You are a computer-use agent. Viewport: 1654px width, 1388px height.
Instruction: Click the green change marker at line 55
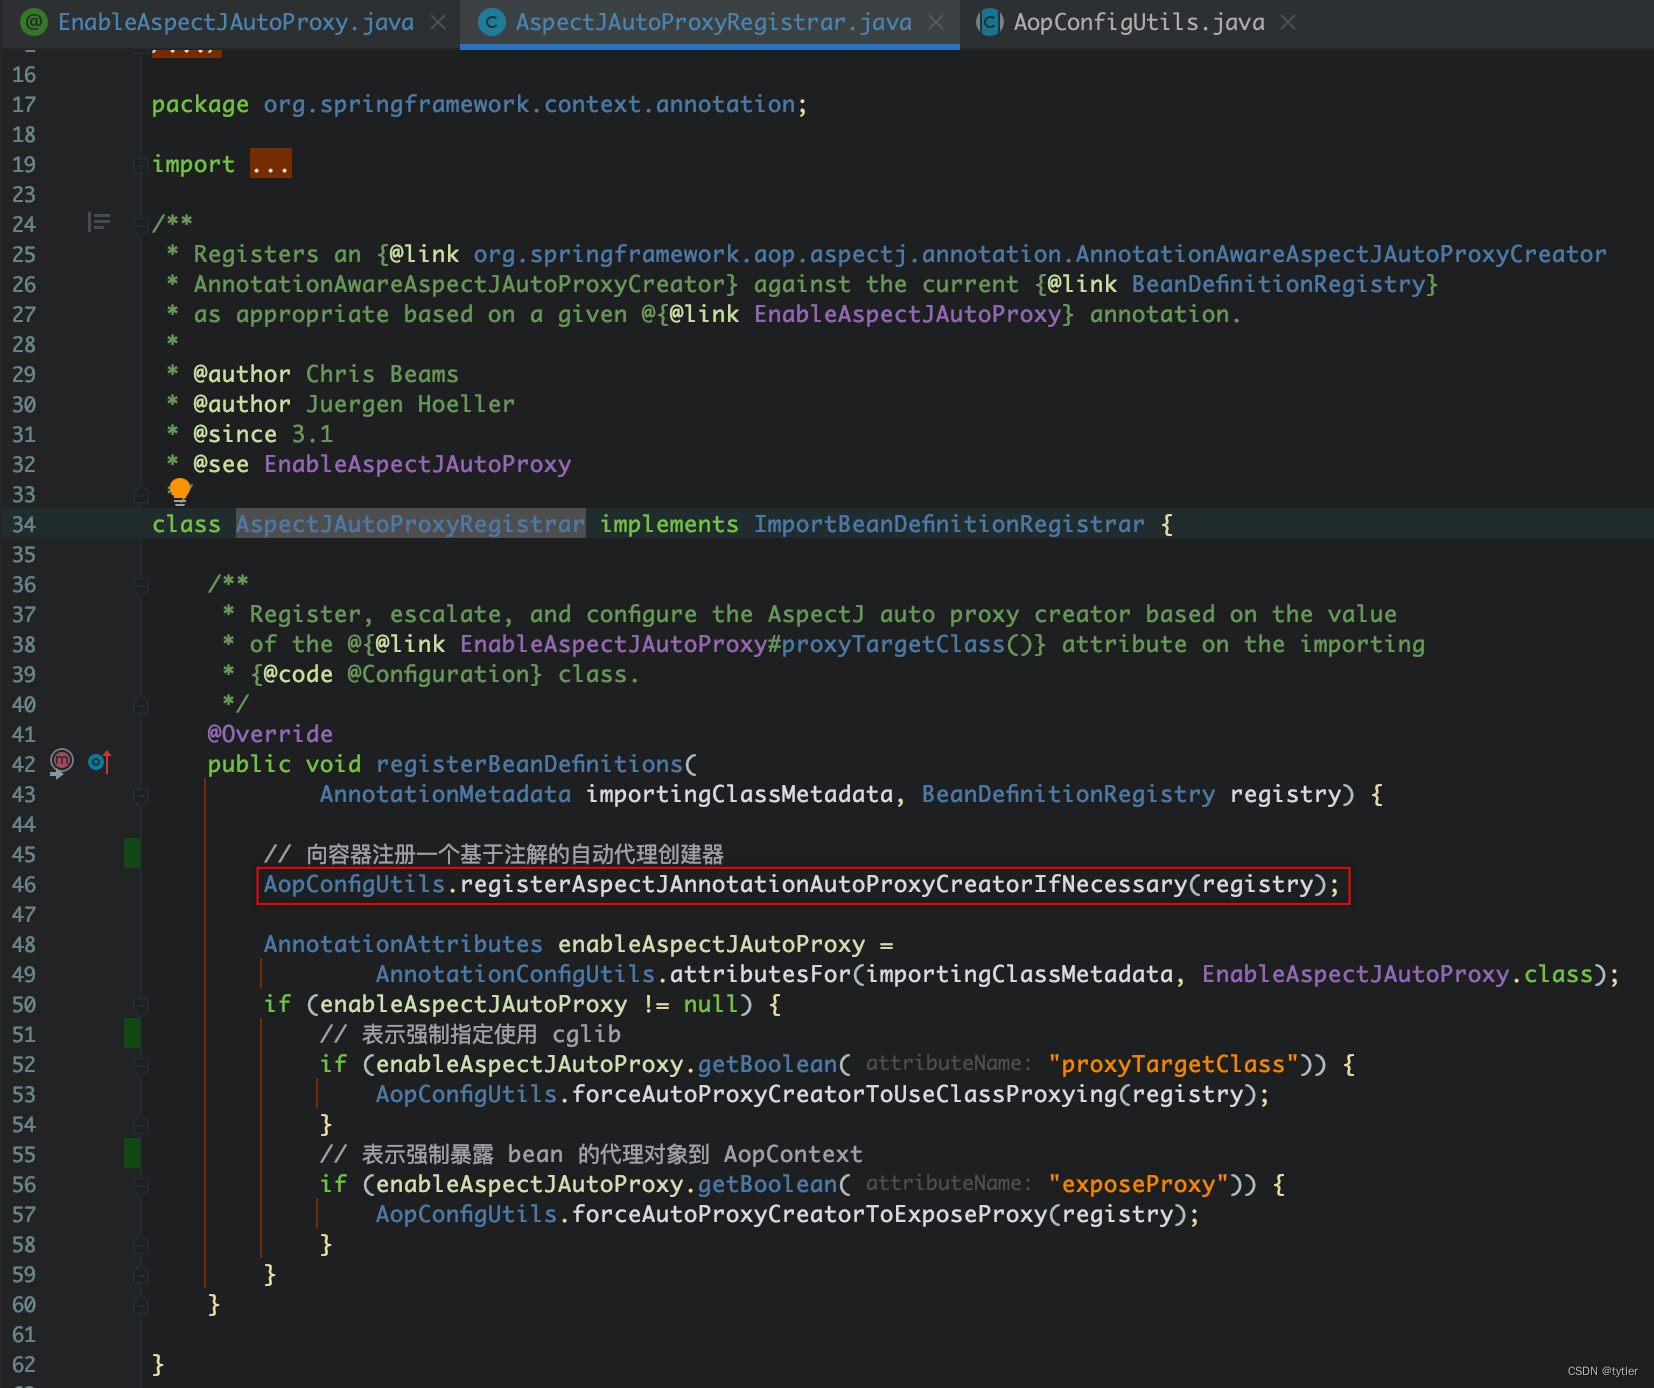pos(132,1153)
